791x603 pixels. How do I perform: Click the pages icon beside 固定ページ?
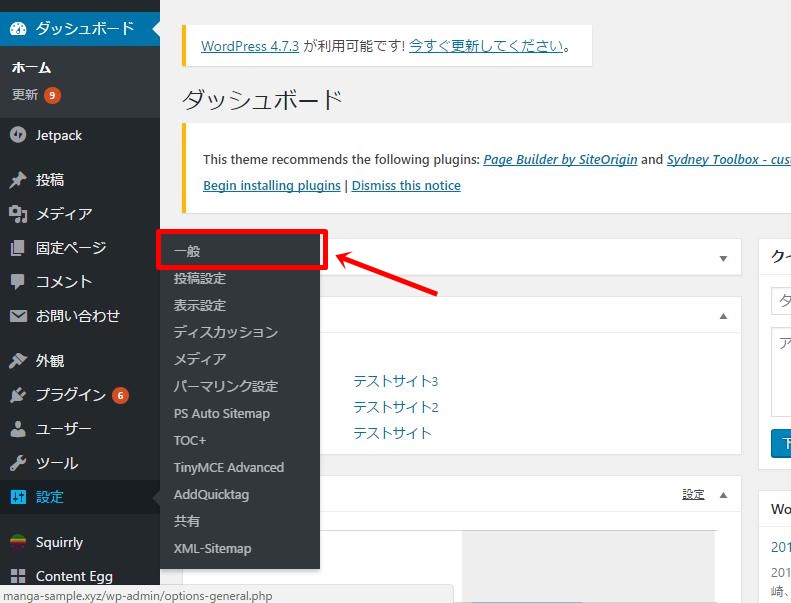(x=18, y=248)
